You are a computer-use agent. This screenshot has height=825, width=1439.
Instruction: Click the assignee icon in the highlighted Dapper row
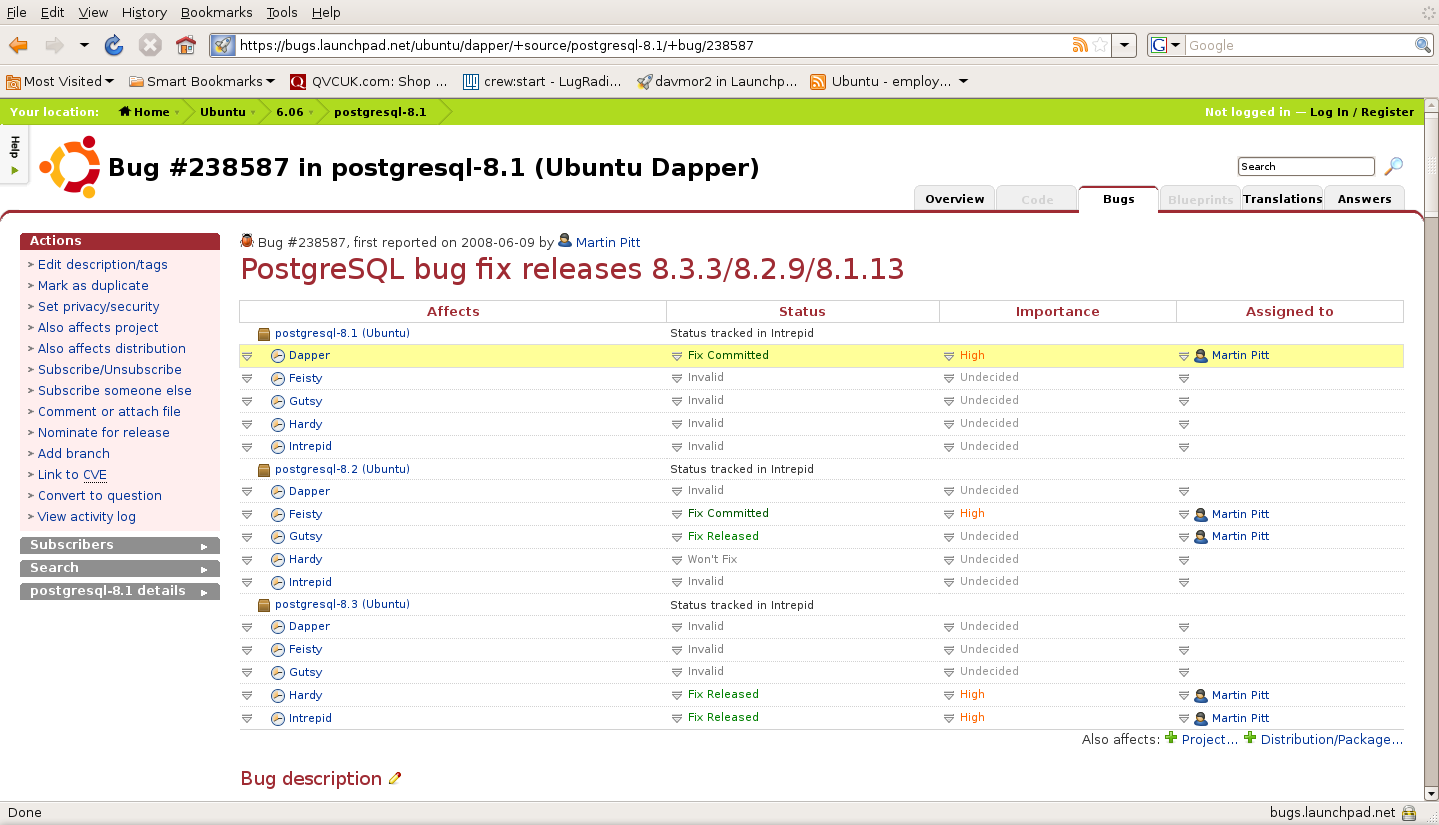[x=1201, y=356]
